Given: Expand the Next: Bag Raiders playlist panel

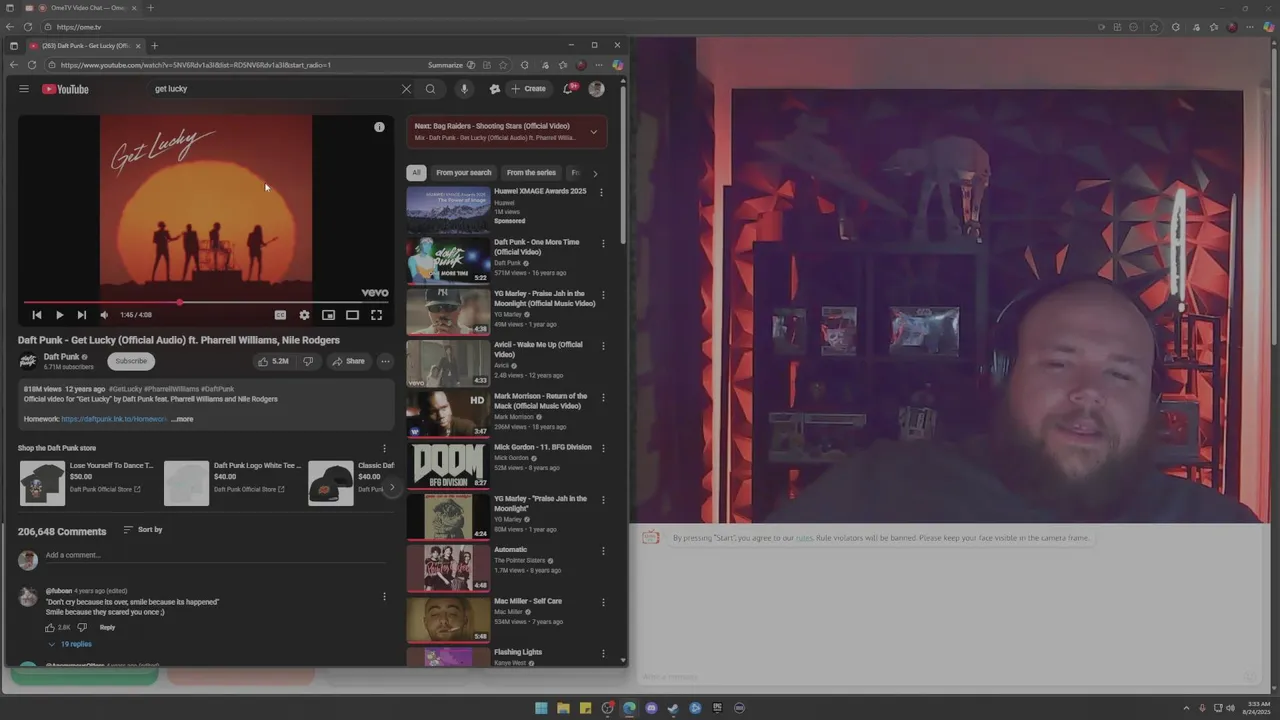Looking at the screenshot, I should (593, 131).
